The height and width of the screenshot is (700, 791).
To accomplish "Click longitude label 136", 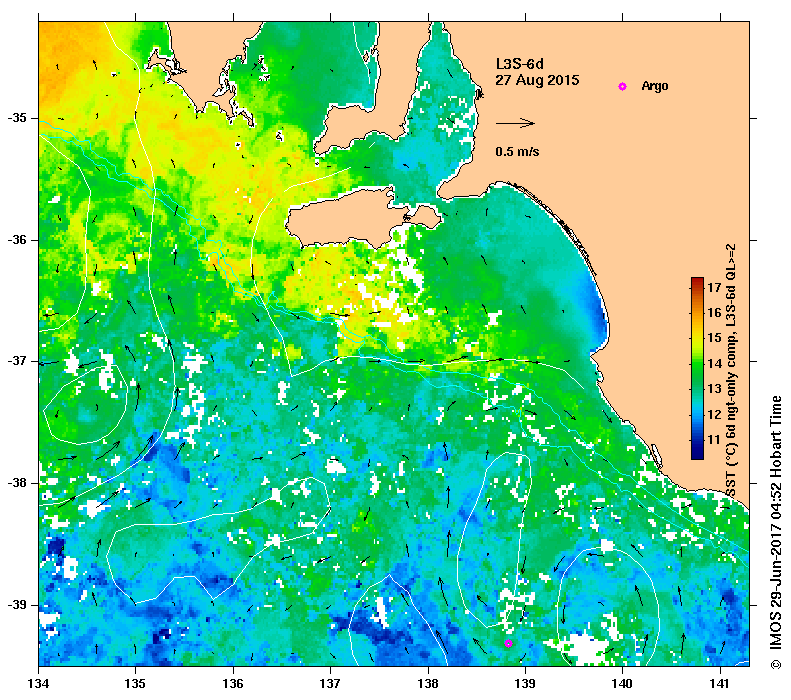I will point(233,683).
